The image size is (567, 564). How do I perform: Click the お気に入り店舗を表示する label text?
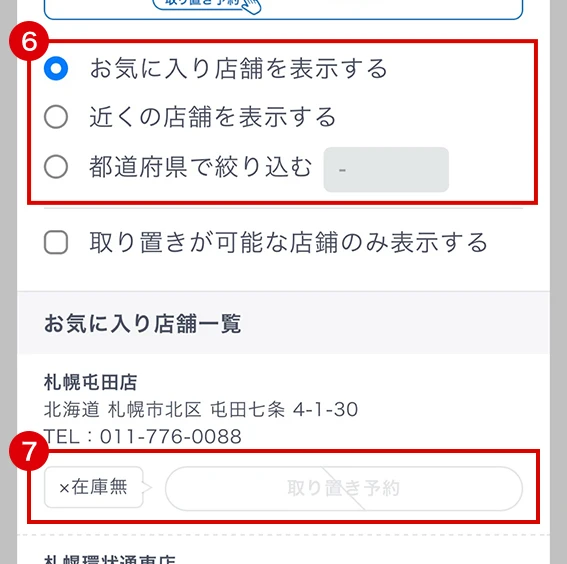tap(238, 68)
